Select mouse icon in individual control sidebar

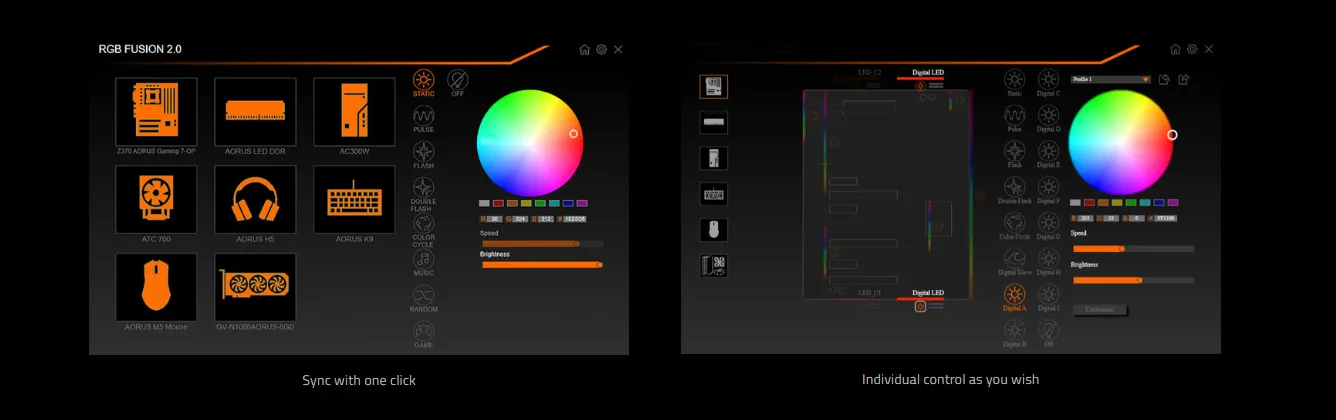click(714, 230)
